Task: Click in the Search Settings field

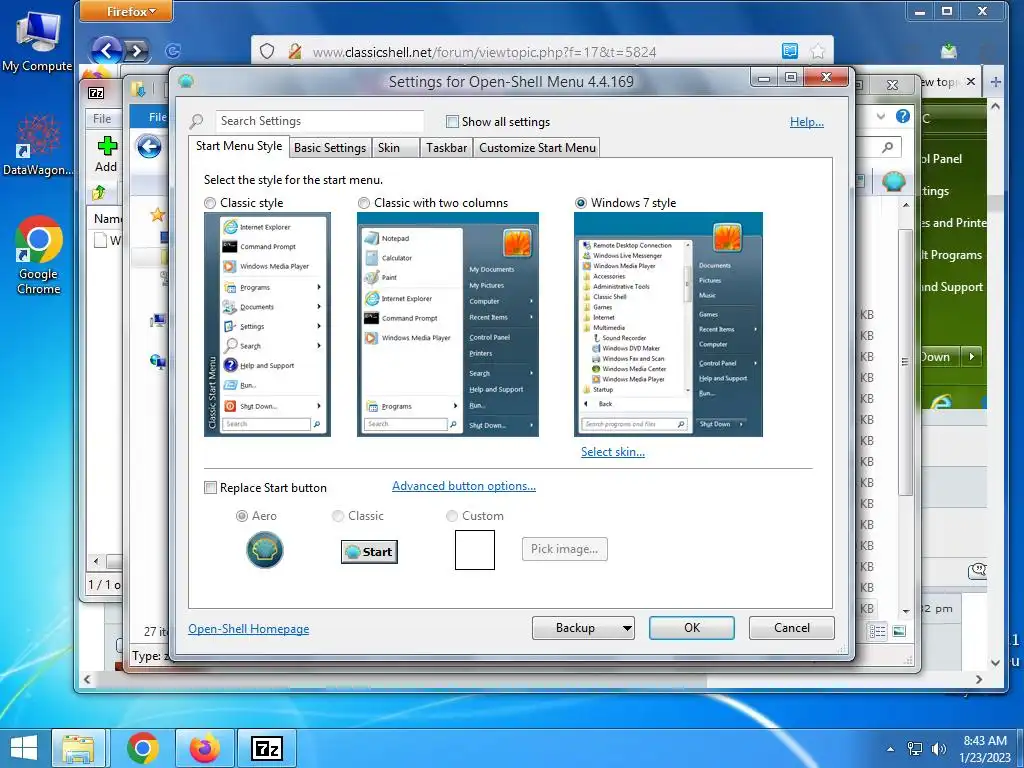Action: tap(320, 121)
